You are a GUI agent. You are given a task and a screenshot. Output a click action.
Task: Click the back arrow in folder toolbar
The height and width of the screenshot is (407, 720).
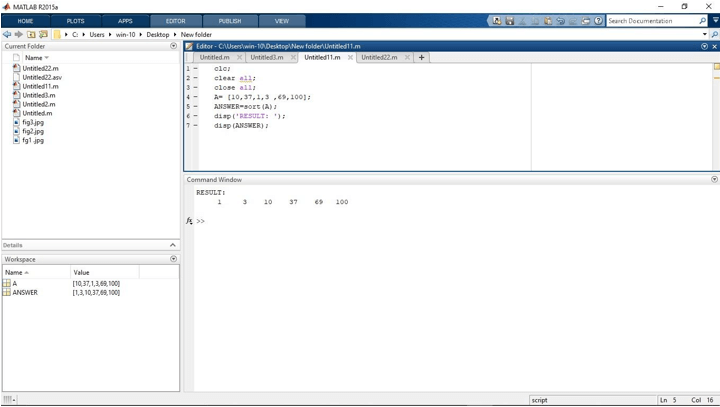[x=7, y=34]
